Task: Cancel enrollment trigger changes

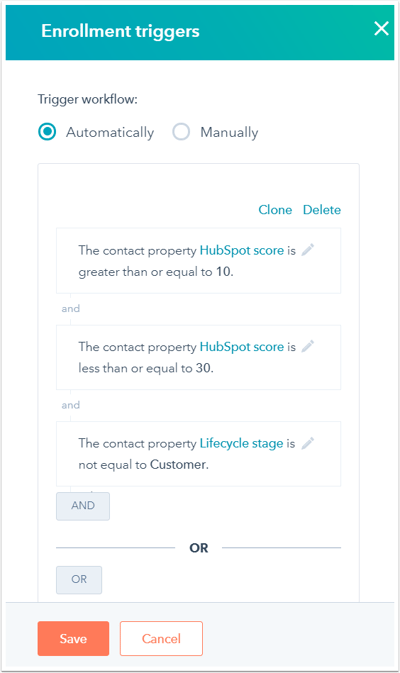Action: tap(161, 639)
